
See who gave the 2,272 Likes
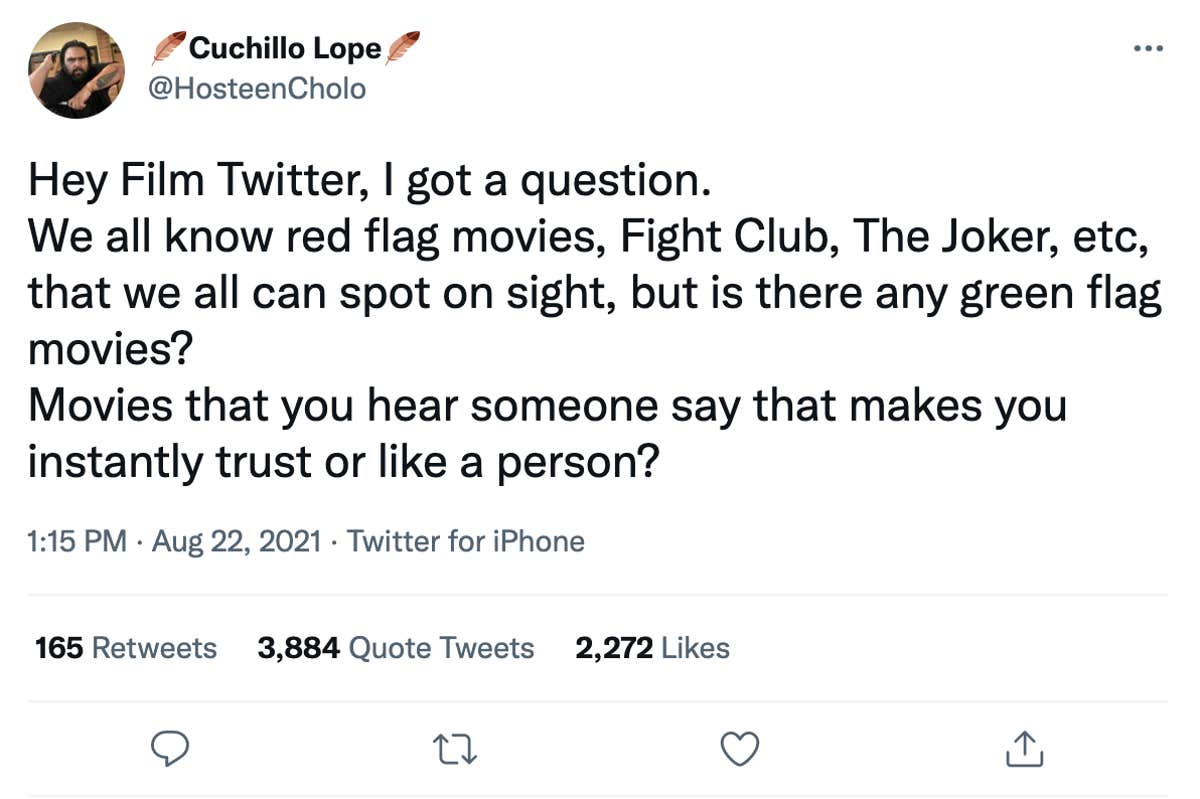652,648
